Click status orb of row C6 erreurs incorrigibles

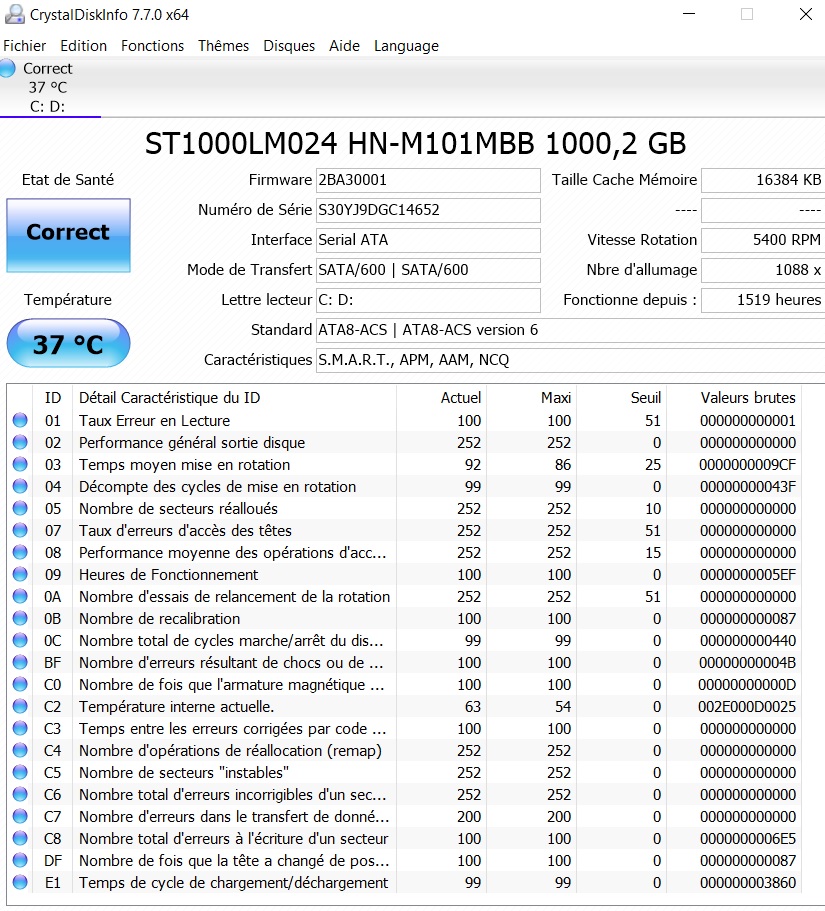(x=20, y=794)
